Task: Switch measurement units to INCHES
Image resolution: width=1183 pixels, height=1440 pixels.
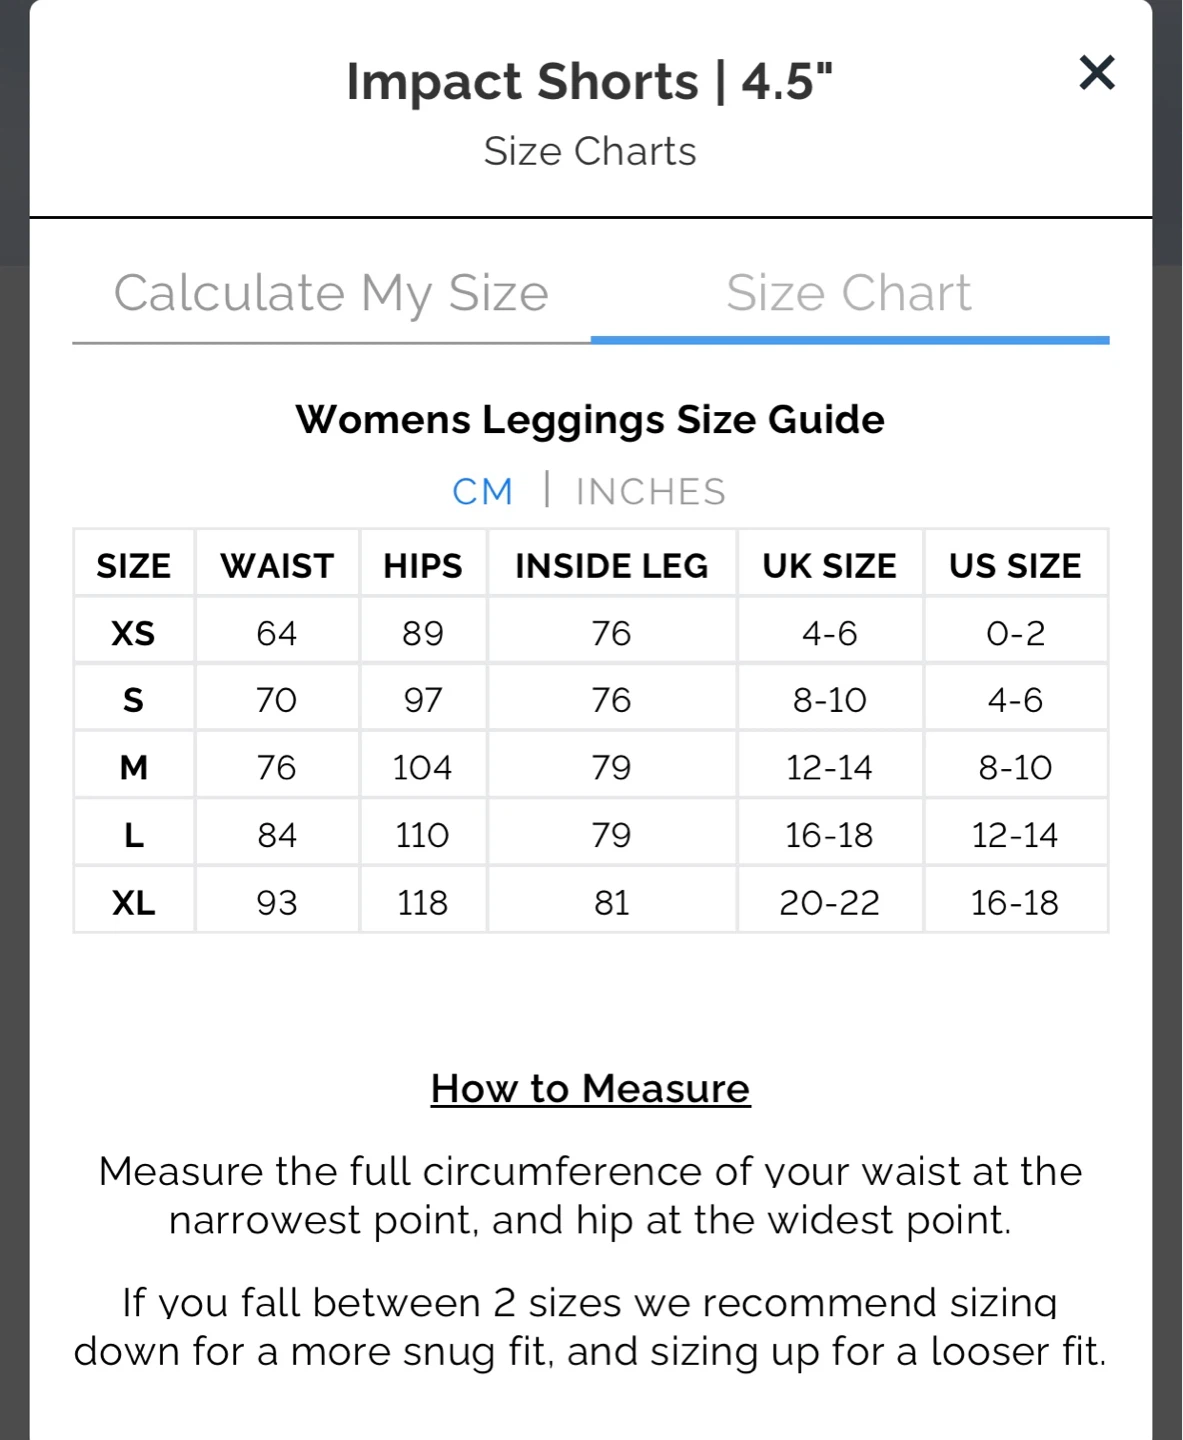Action: pyautogui.click(x=651, y=491)
